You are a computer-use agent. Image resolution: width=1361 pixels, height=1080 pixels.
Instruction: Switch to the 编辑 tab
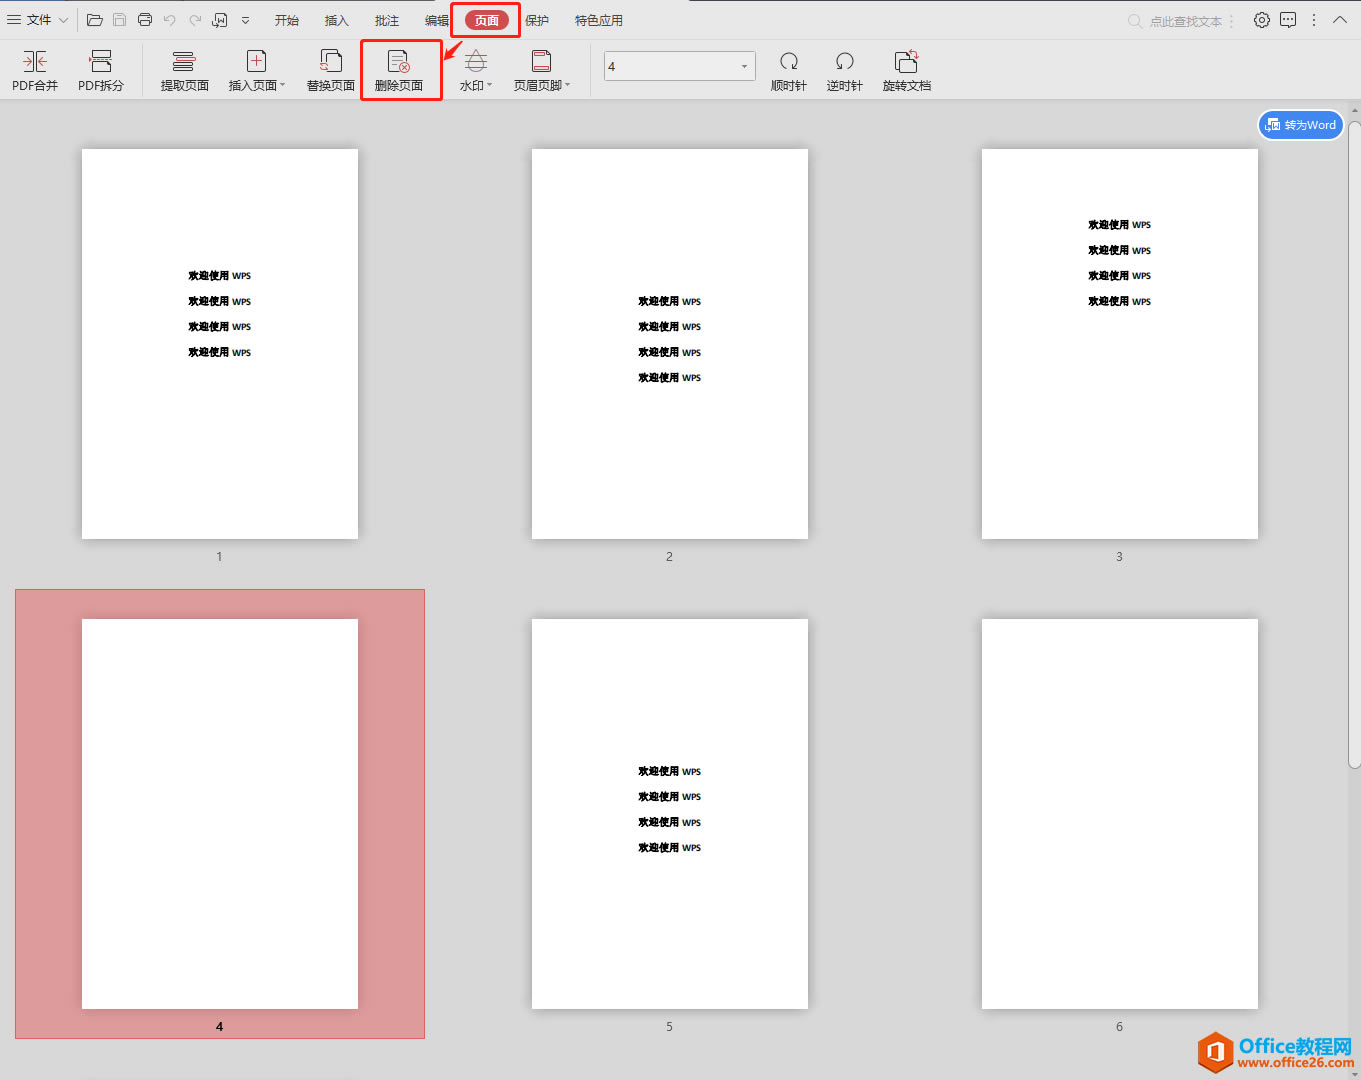pyautogui.click(x=437, y=20)
